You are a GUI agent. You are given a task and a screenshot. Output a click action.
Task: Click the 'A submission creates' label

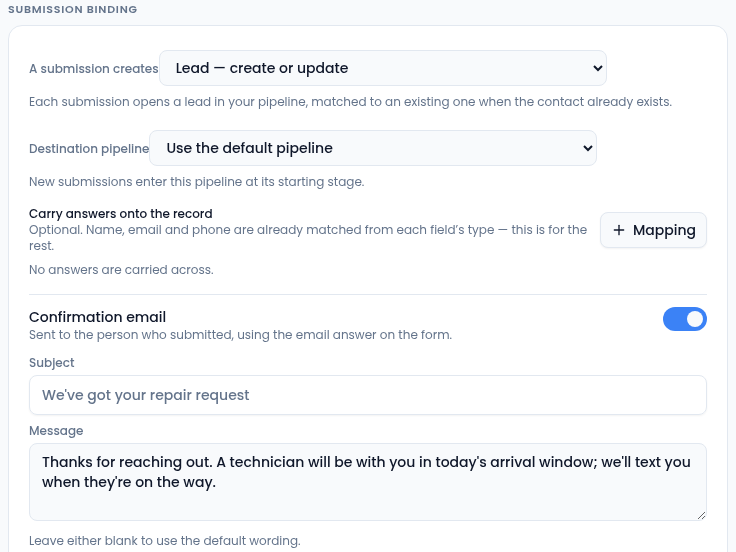[94, 69]
